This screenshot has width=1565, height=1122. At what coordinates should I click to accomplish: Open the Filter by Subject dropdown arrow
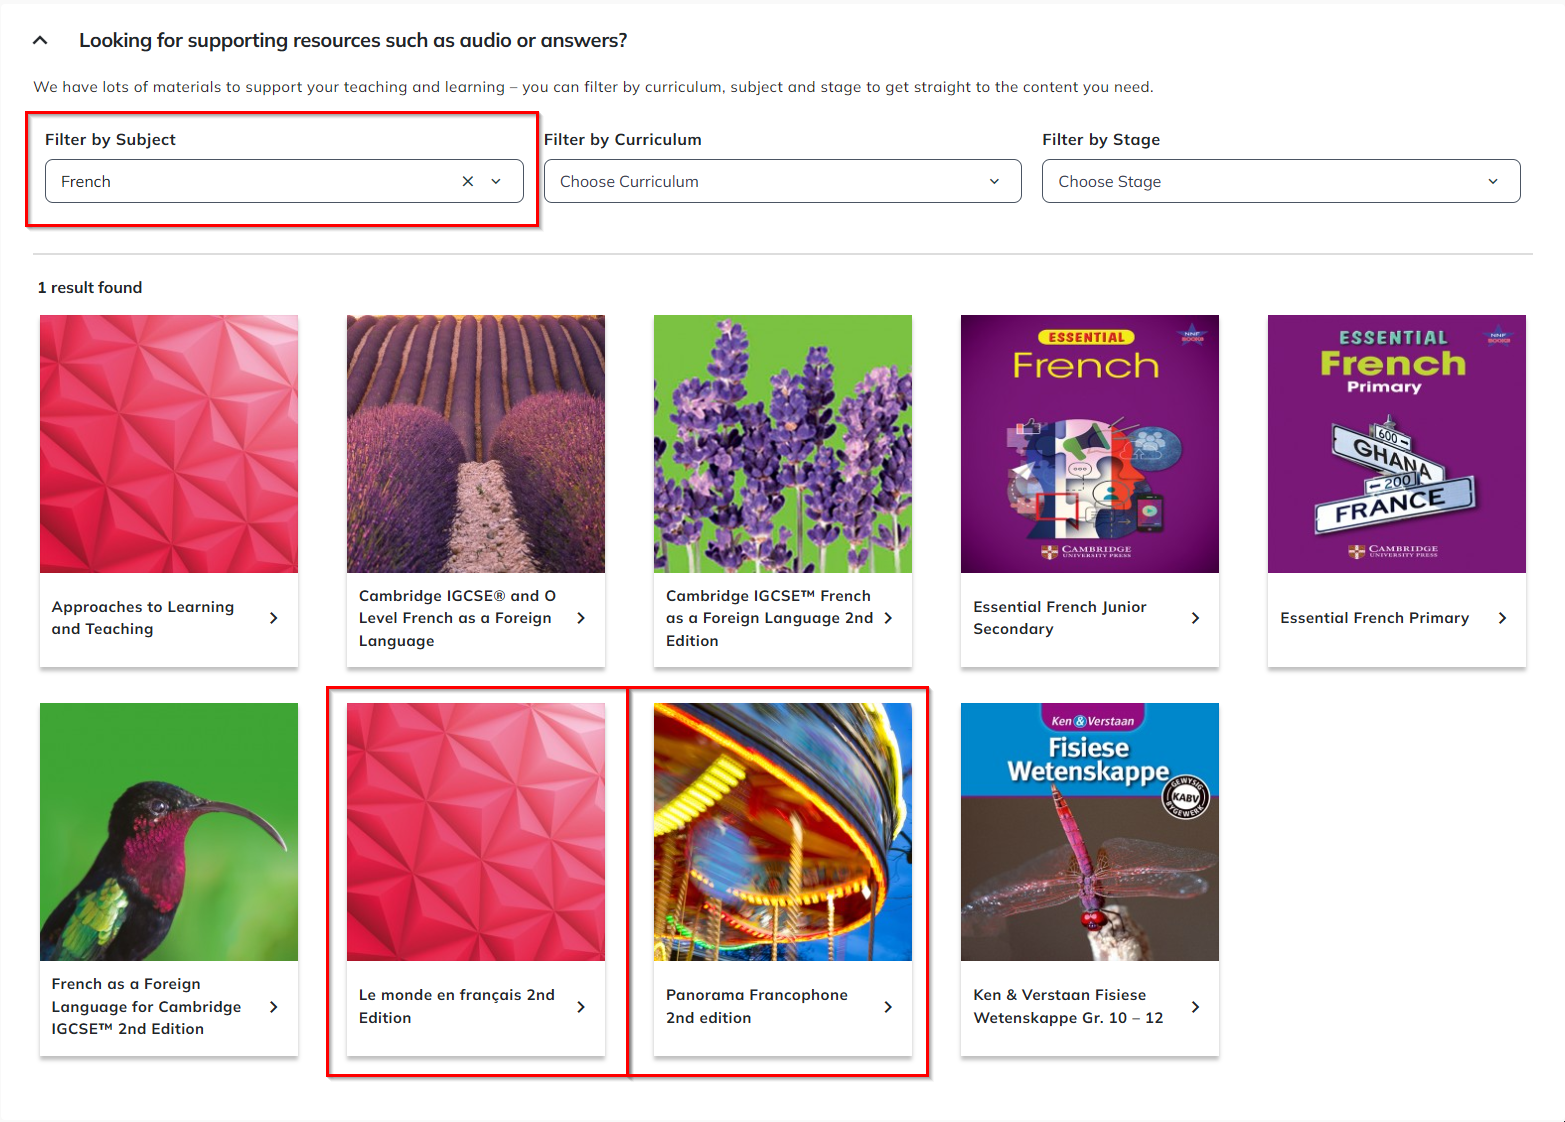tap(496, 182)
